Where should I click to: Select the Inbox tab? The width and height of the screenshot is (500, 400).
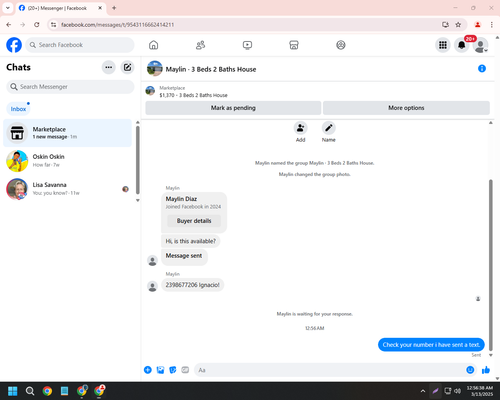click(x=18, y=109)
